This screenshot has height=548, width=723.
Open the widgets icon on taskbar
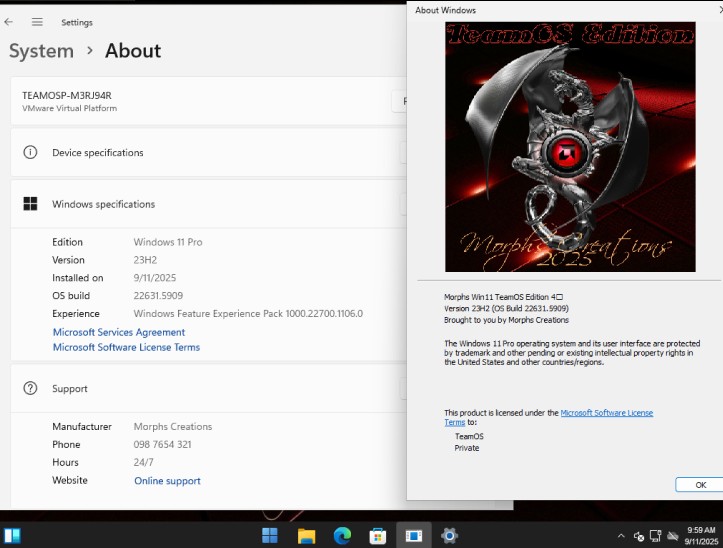pos(12,536)
